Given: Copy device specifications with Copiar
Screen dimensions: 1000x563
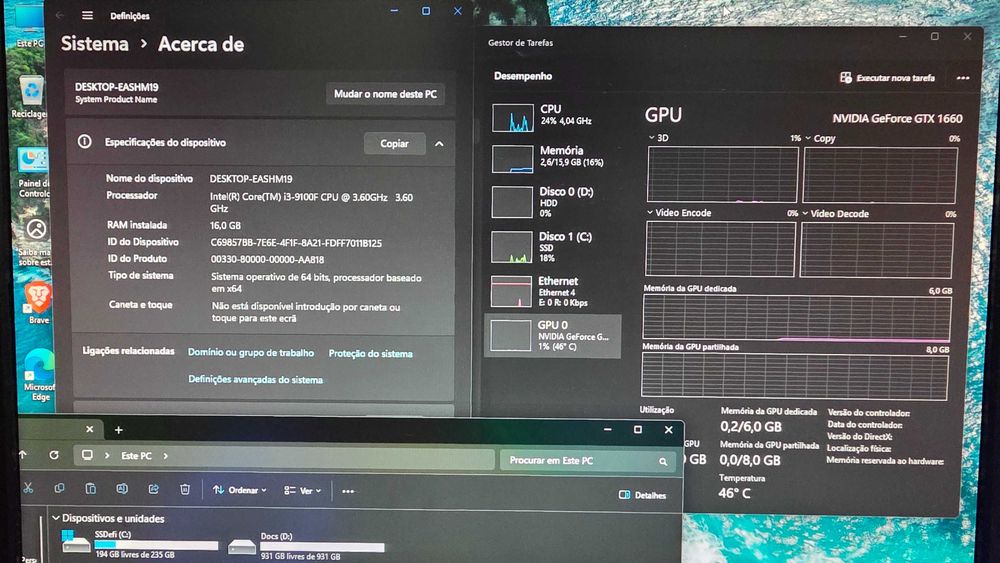Looking at the screenshot, I should click(394, 143).
